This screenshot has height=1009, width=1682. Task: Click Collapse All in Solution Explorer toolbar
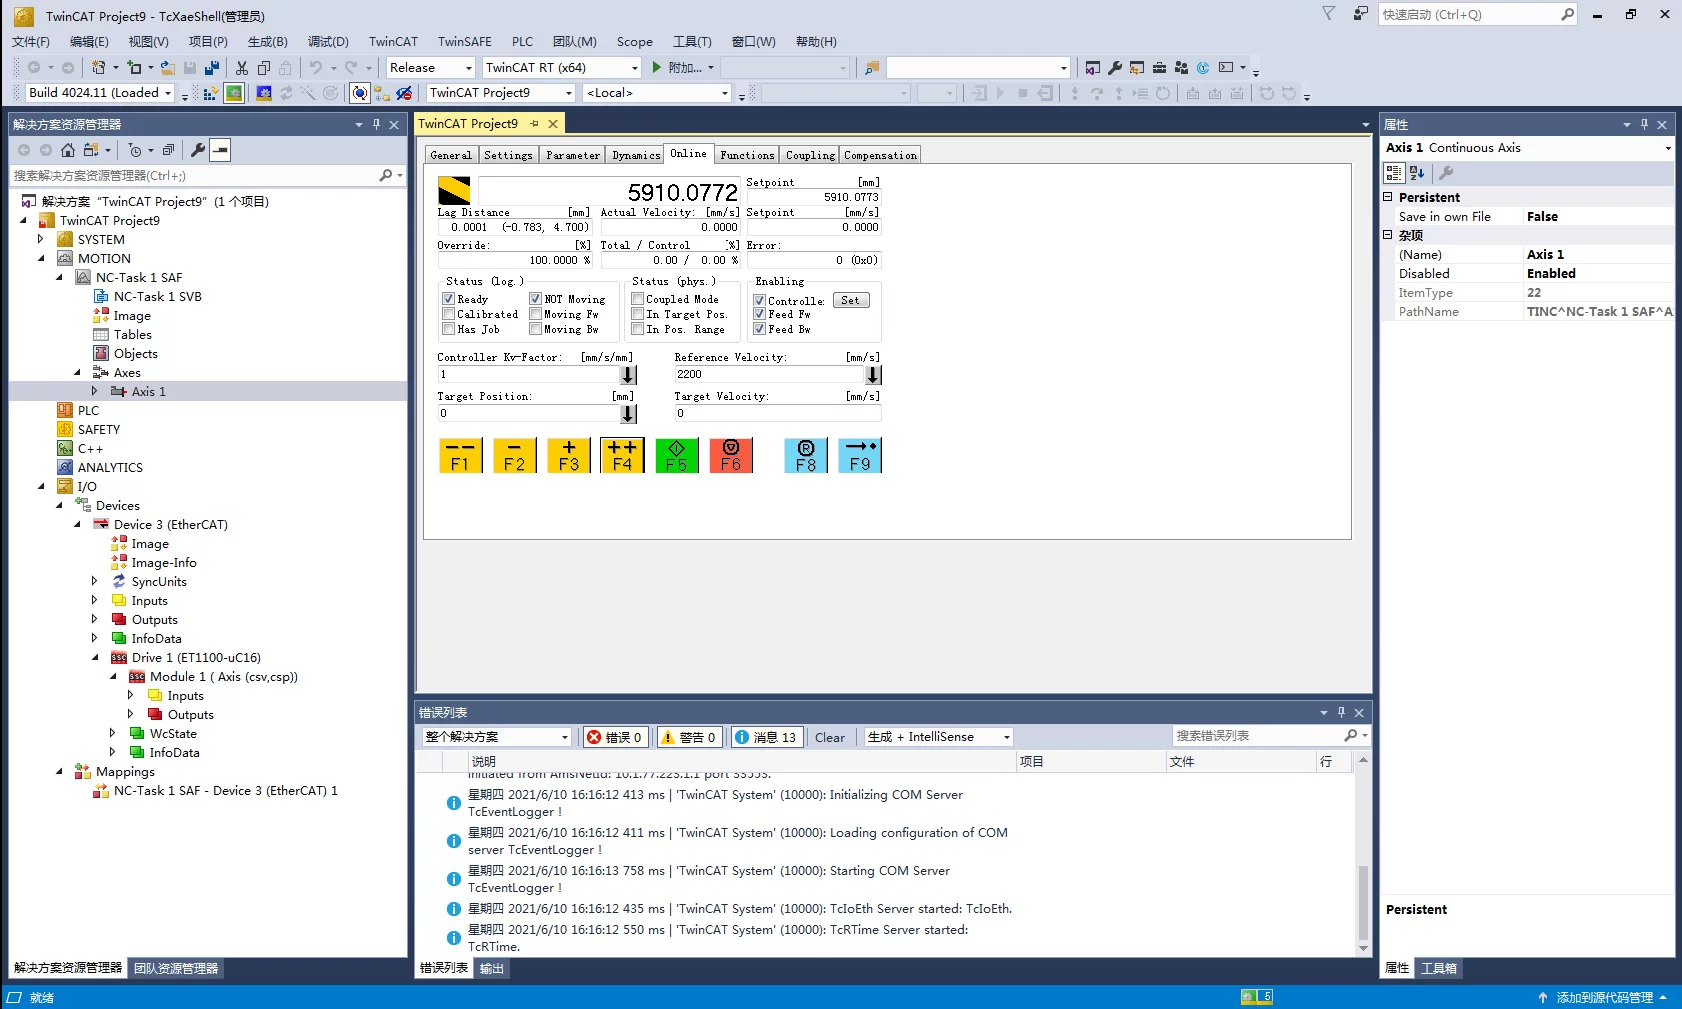(168, 150)
